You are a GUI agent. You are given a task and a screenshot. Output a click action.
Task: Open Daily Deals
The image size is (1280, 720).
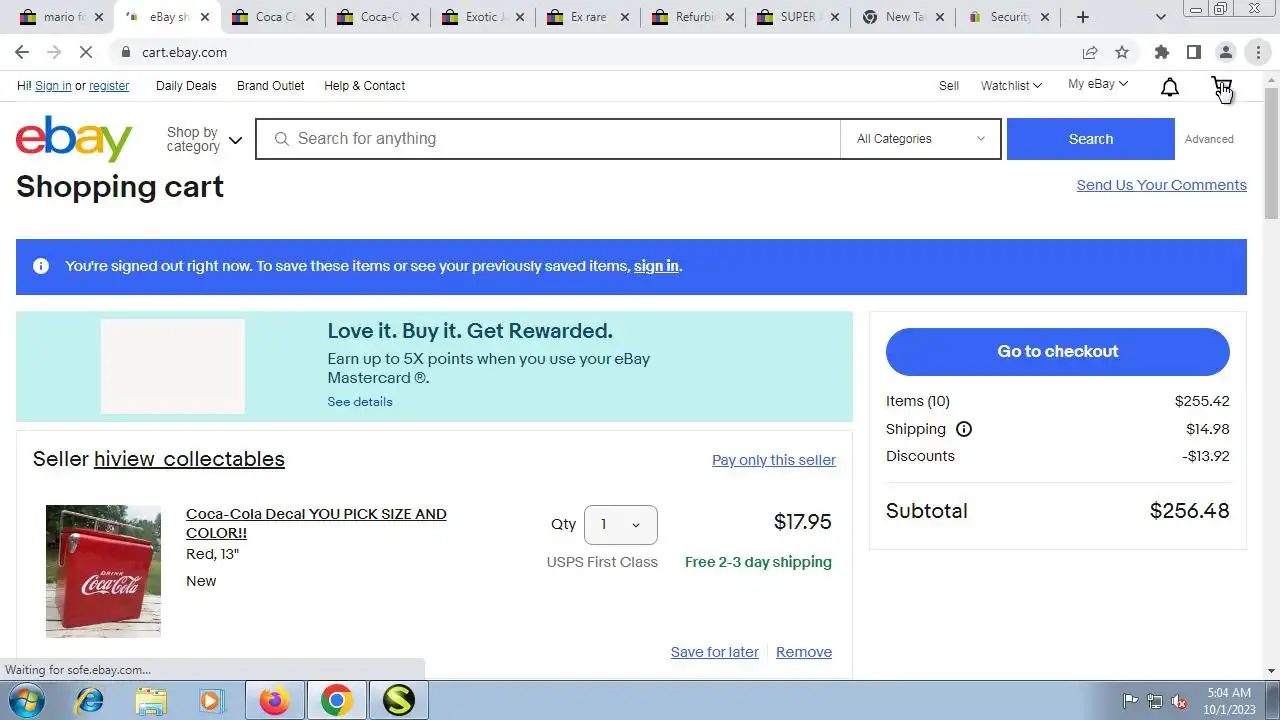coord(186,86)
